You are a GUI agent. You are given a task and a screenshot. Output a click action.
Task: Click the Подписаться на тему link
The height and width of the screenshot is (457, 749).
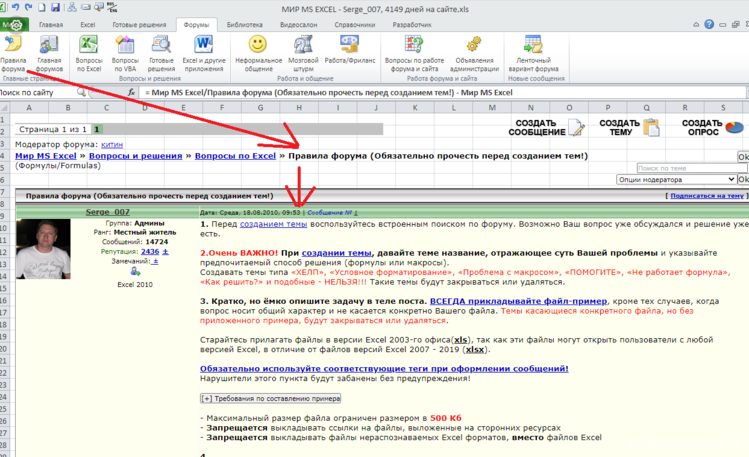(707, 196)
